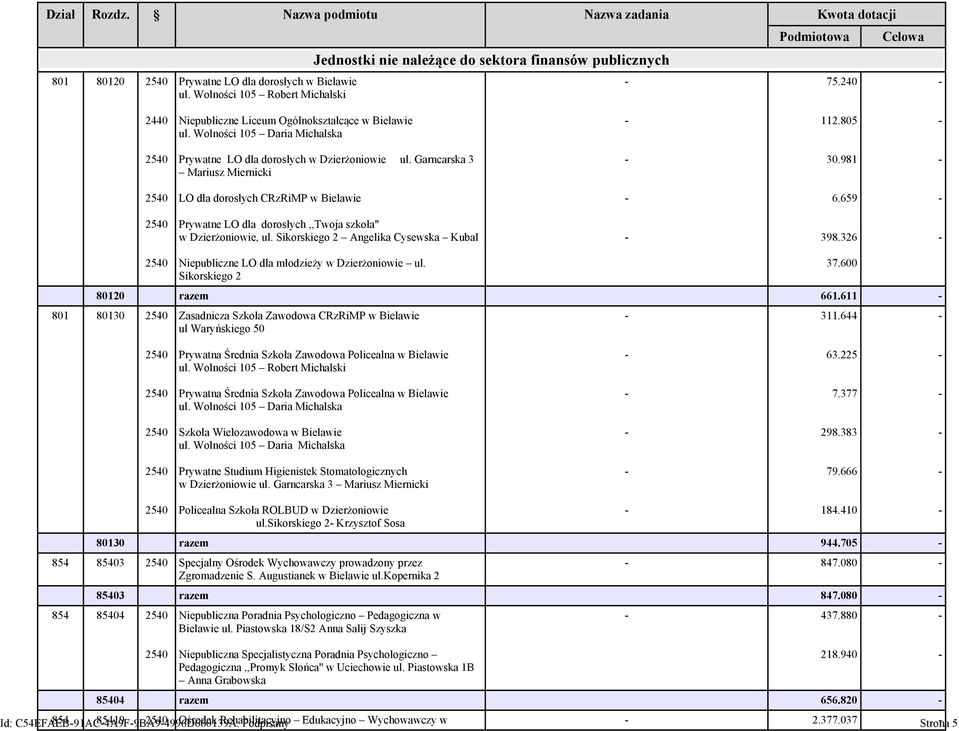Click the 'Celowa' subheader
Image resolution: width=959 pixels, height=731 pixels.
pos(903,37)
